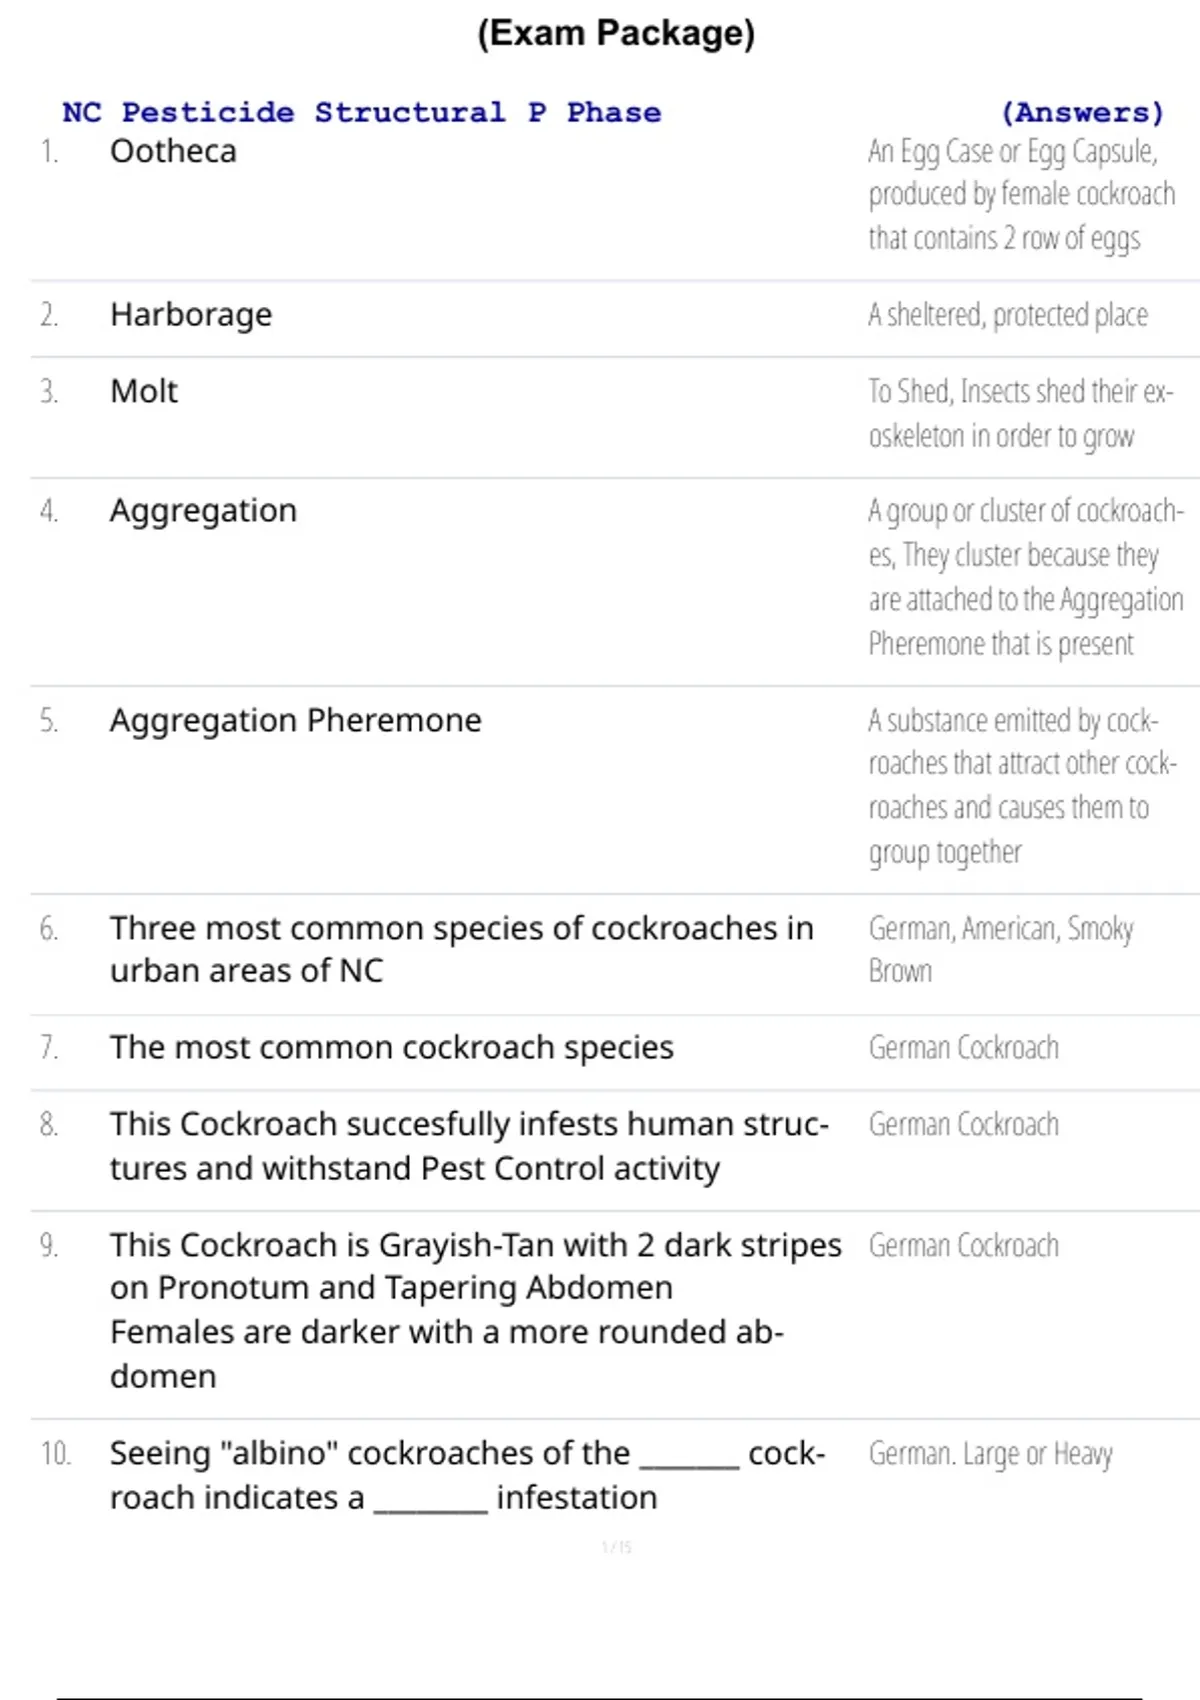Select the 'Aggregation Pheremone' term
The height and width of the screenshot is (1700, 1200).
[296, 721]
